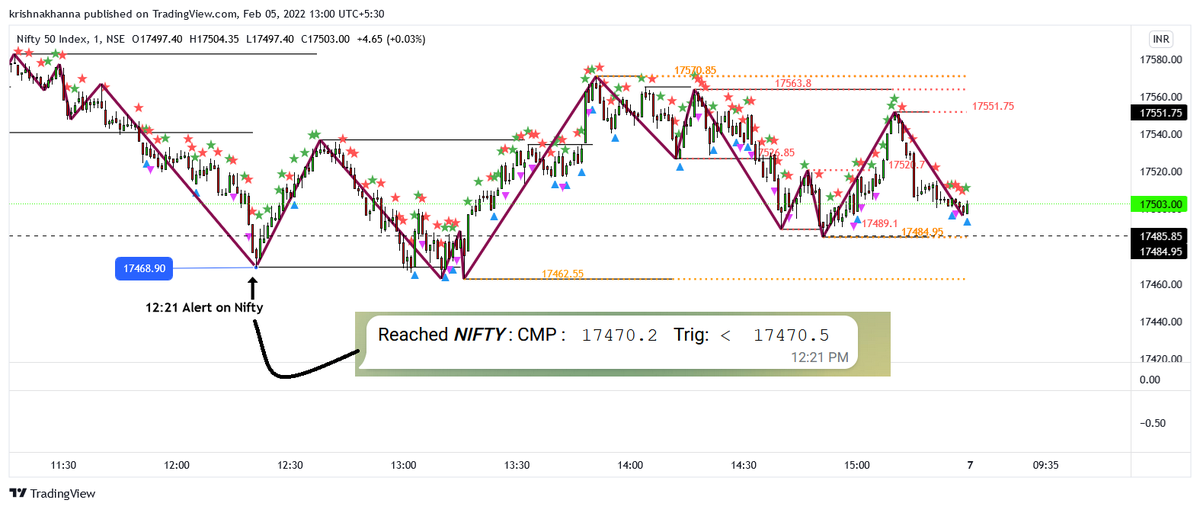
Task: Click the 09:35 time axis label
Action: (x=1045, y=465)
